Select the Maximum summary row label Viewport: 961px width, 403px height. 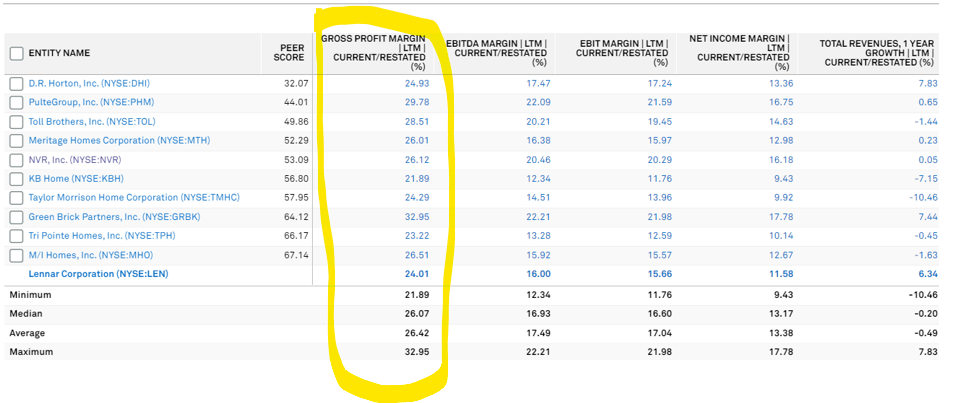tap(31, 352)
